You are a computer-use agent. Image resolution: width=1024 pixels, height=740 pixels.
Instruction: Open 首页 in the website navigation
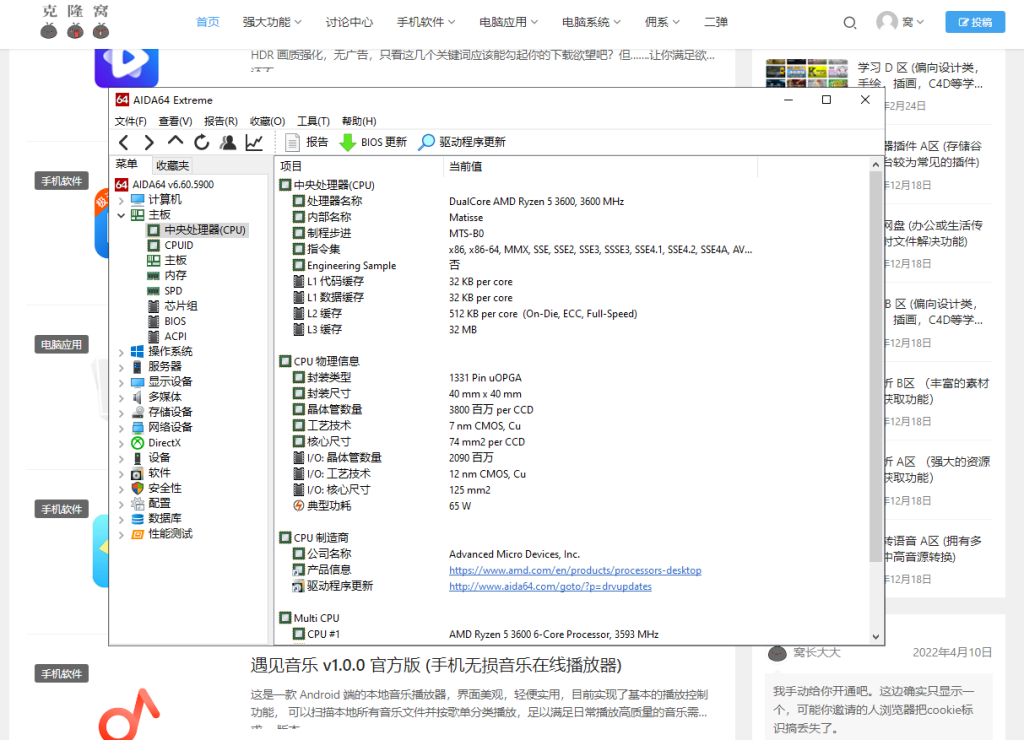pyautogui.click(x=208, y=22)
